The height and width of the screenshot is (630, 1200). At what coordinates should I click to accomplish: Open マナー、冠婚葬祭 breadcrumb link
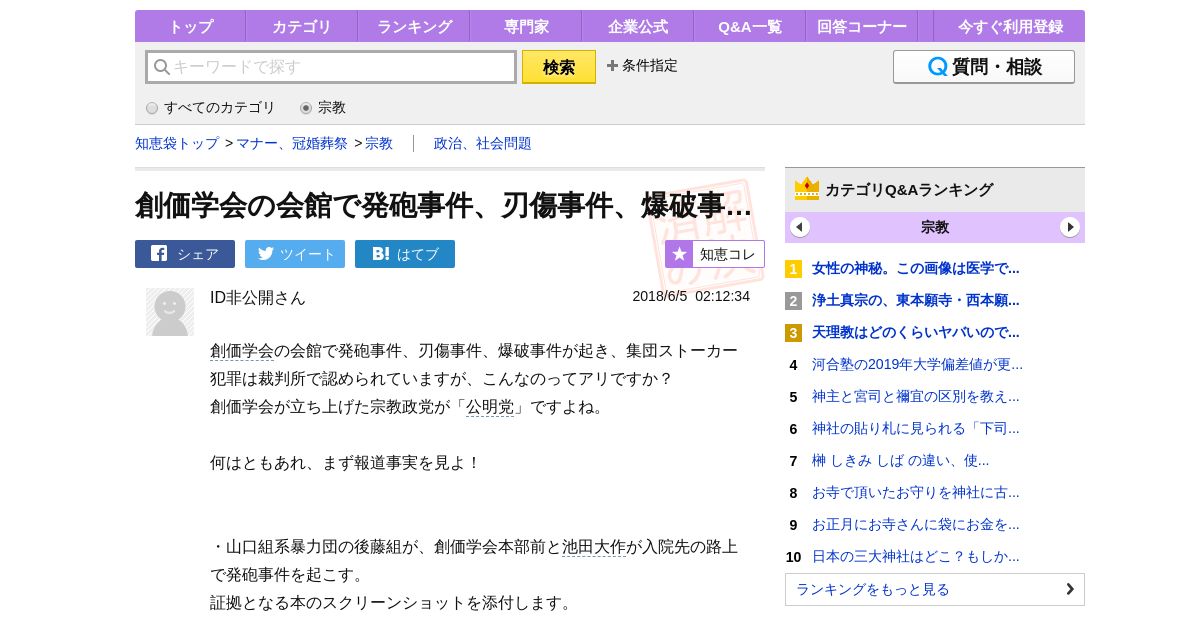pyautogui.click(x=292, y=144)
